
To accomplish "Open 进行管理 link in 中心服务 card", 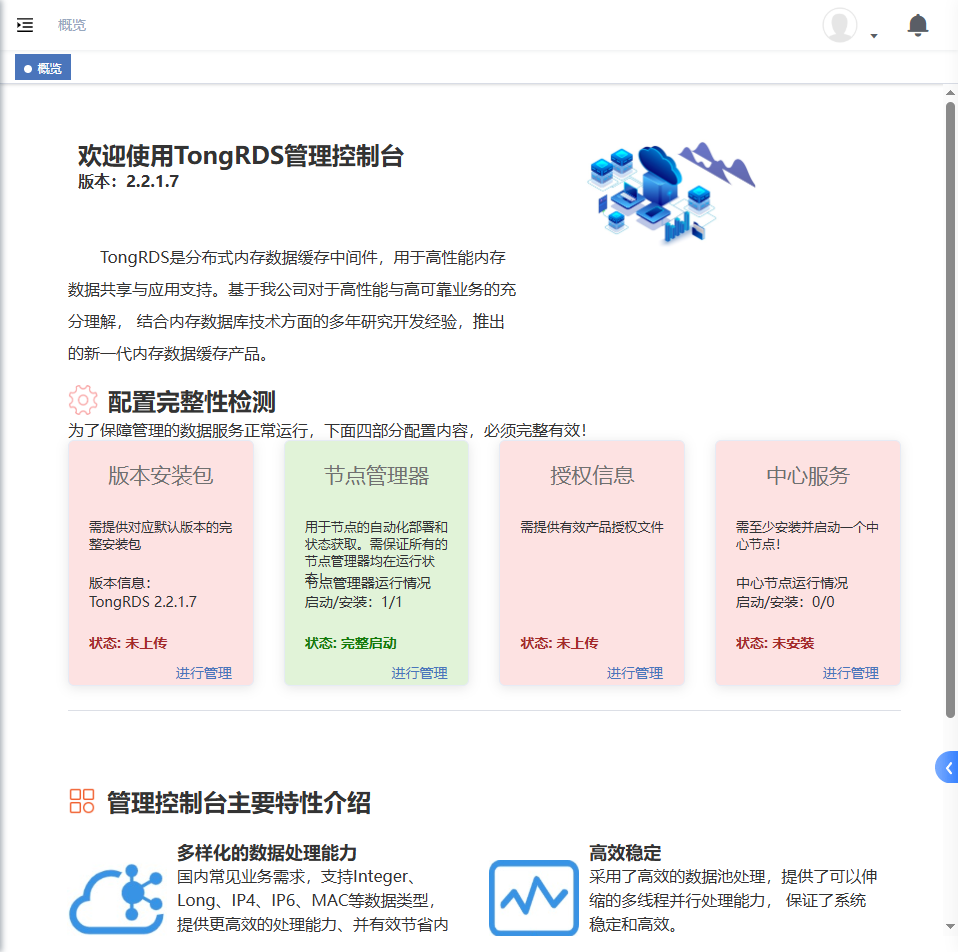I will click(850, 673).
